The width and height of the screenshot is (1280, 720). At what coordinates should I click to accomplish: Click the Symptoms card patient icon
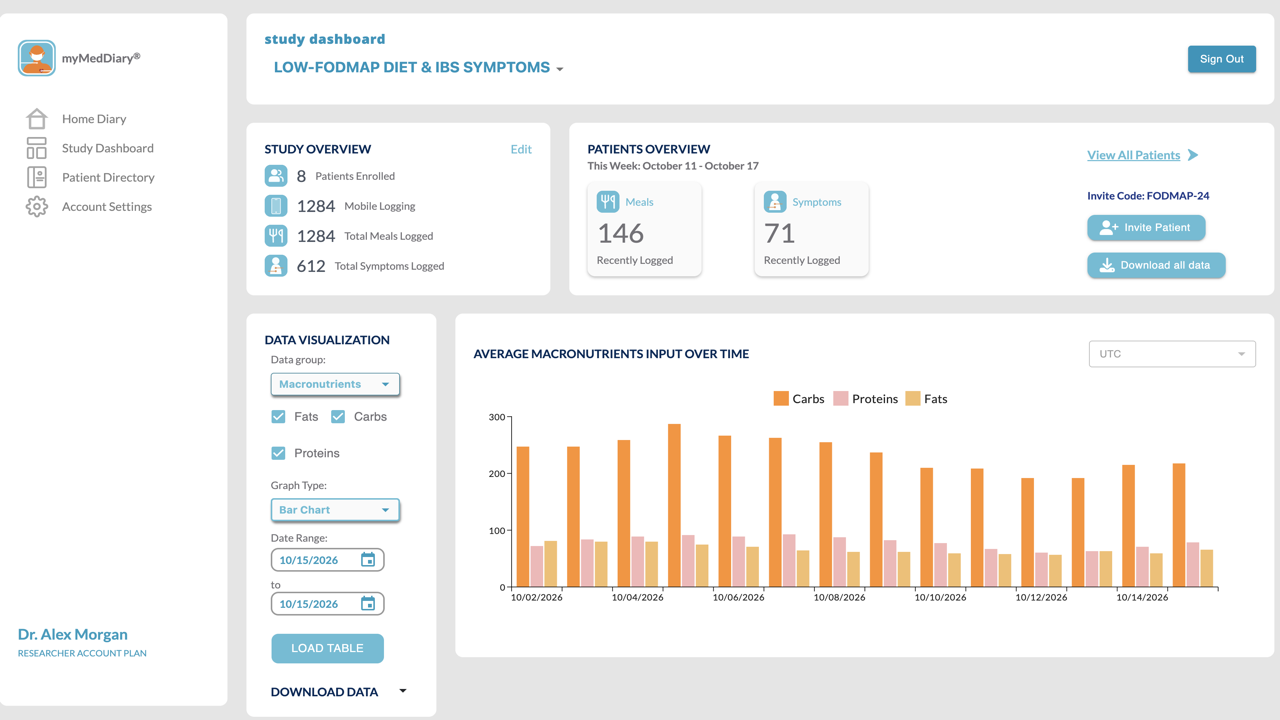[x=775, y=202]
